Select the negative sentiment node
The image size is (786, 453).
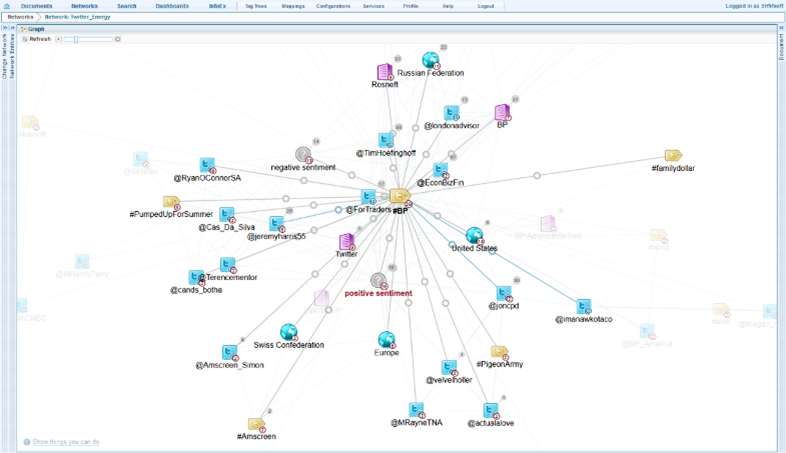303,155
